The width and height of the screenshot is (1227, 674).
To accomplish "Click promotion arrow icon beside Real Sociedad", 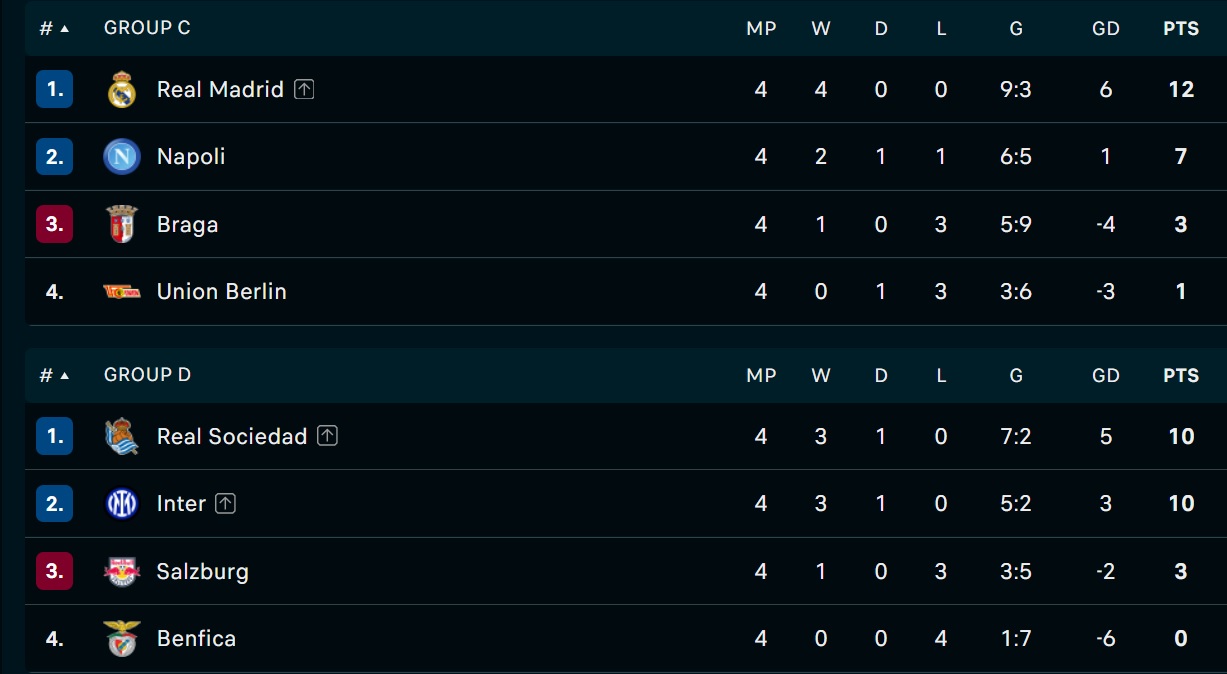I will (328, 436).
